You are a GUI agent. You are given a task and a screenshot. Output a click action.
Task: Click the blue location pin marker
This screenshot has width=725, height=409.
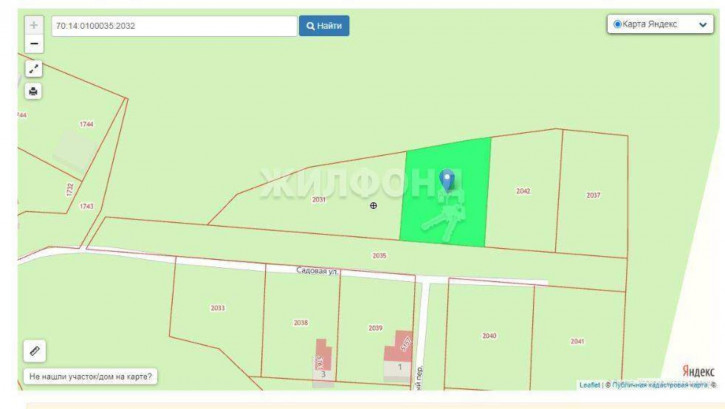click(447, 180)
